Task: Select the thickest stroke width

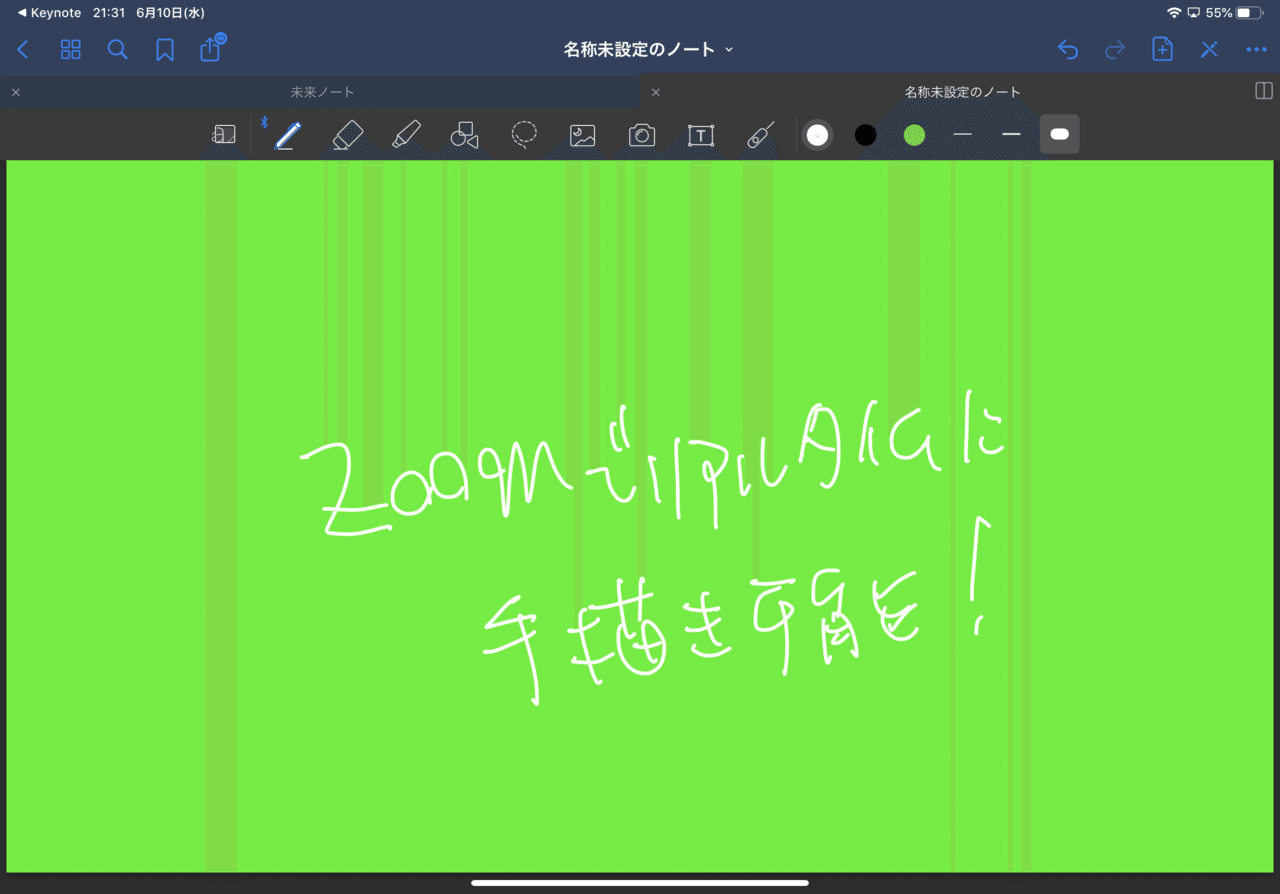Action: [1060, 134]
